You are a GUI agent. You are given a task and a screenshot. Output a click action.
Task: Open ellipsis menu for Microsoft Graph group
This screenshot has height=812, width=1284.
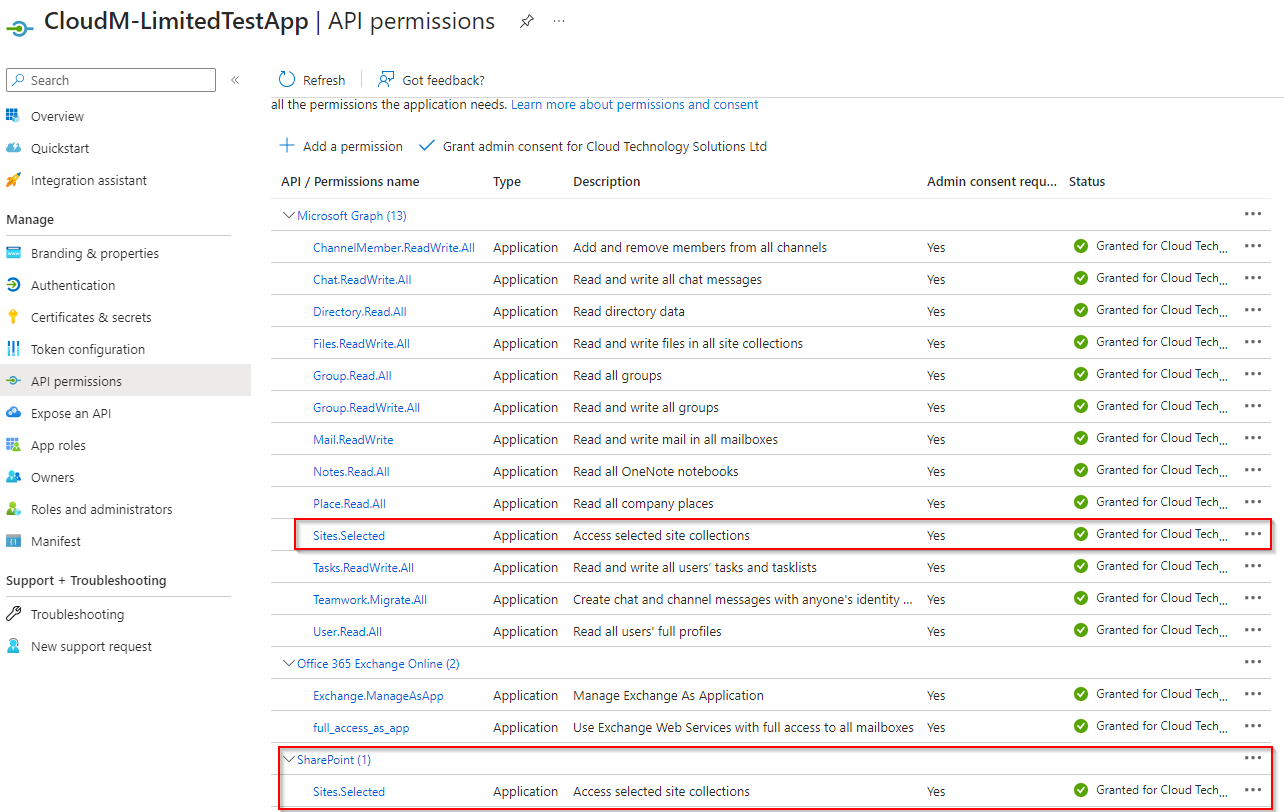click(1253, 214)
